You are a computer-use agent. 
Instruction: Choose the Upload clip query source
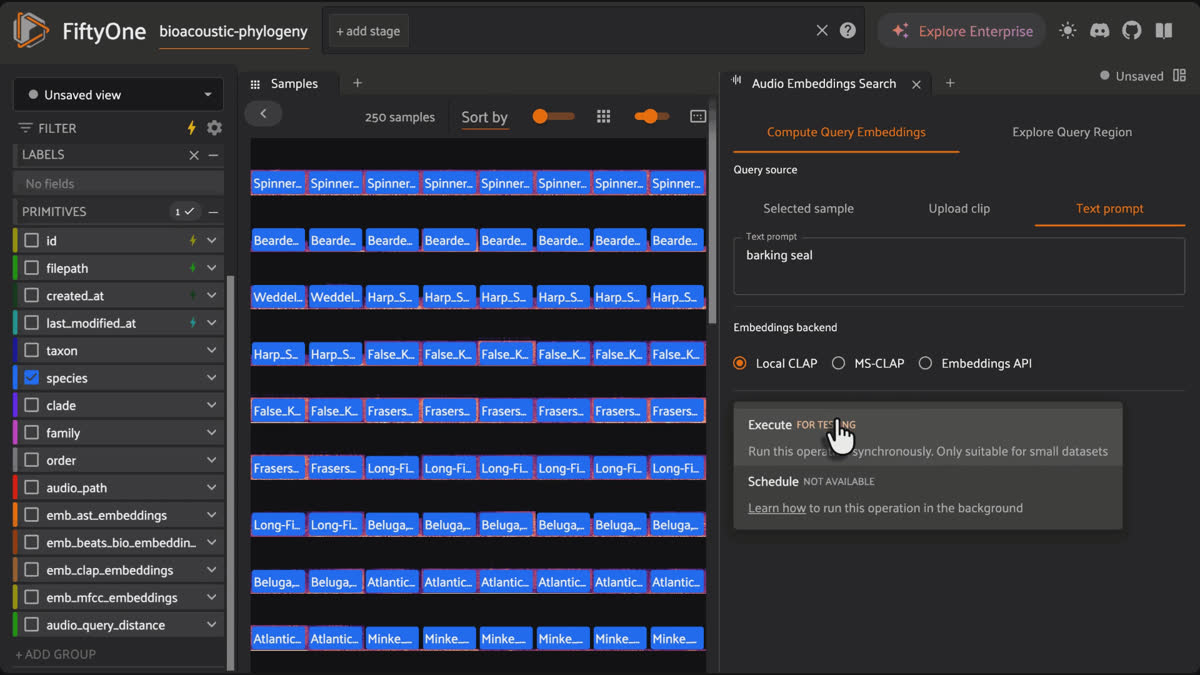(x=959, y=209)
